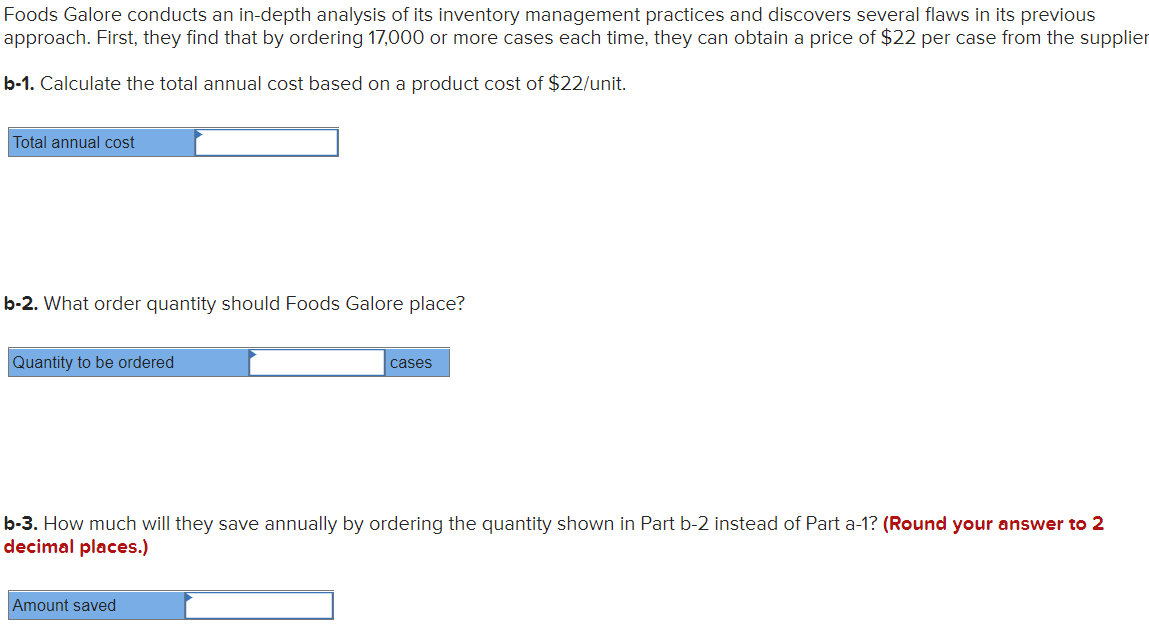Image resolution: width=1149 pixels, height=634 pixels.
Task: Click the flag marker on Total annual cost field
Action: pos(201,134)
